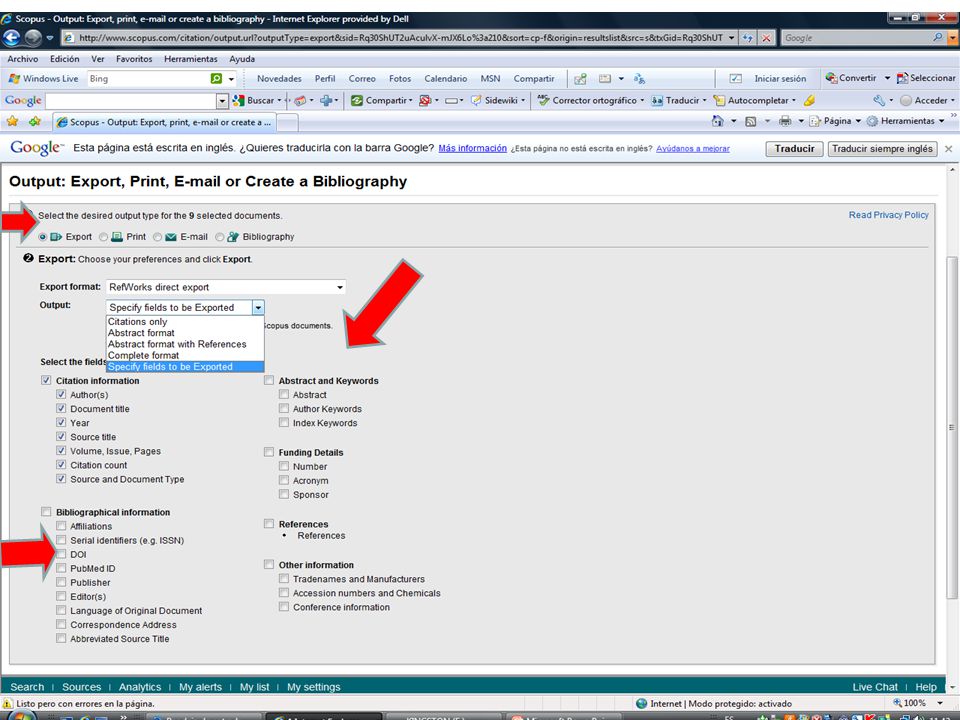Open the Favoritos menu
Viewport: 960px width, 720px height.
134,59
